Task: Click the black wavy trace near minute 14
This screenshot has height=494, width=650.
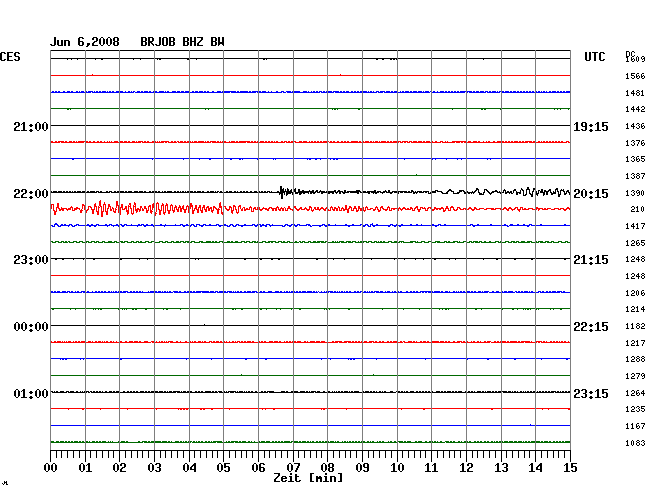Action: (535, 192)
